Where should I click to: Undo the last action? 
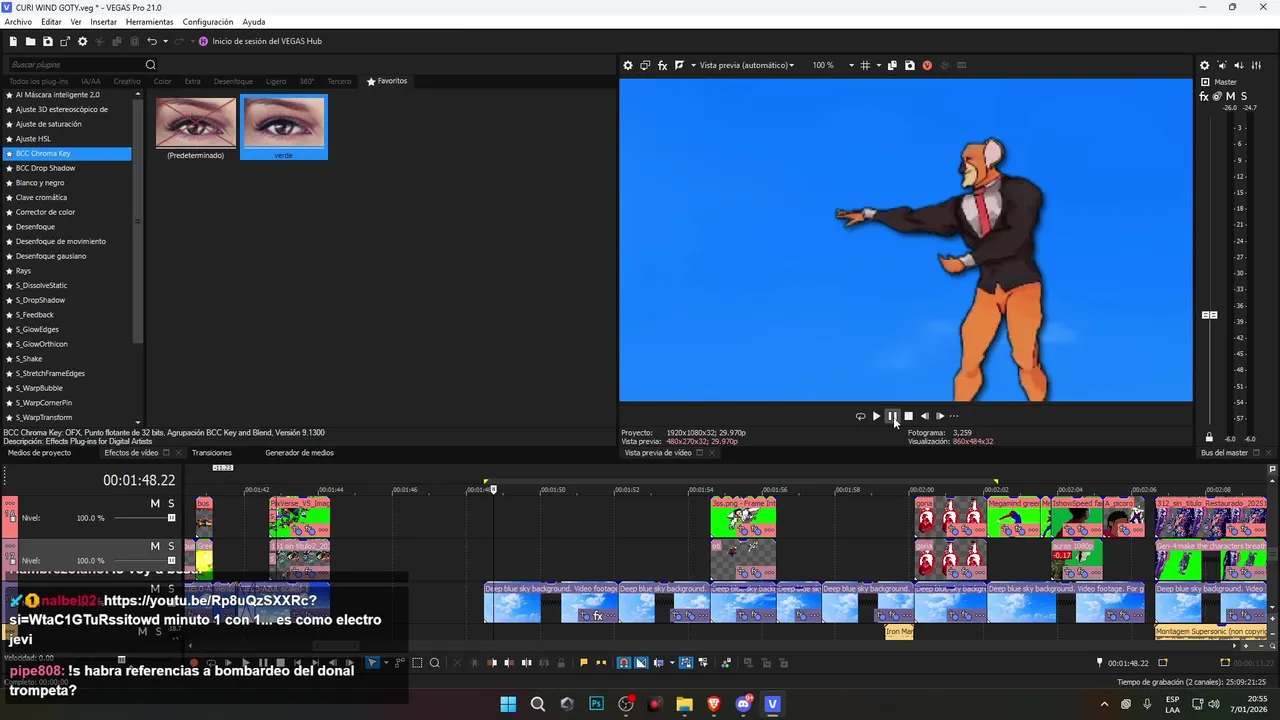pos(151,41)
